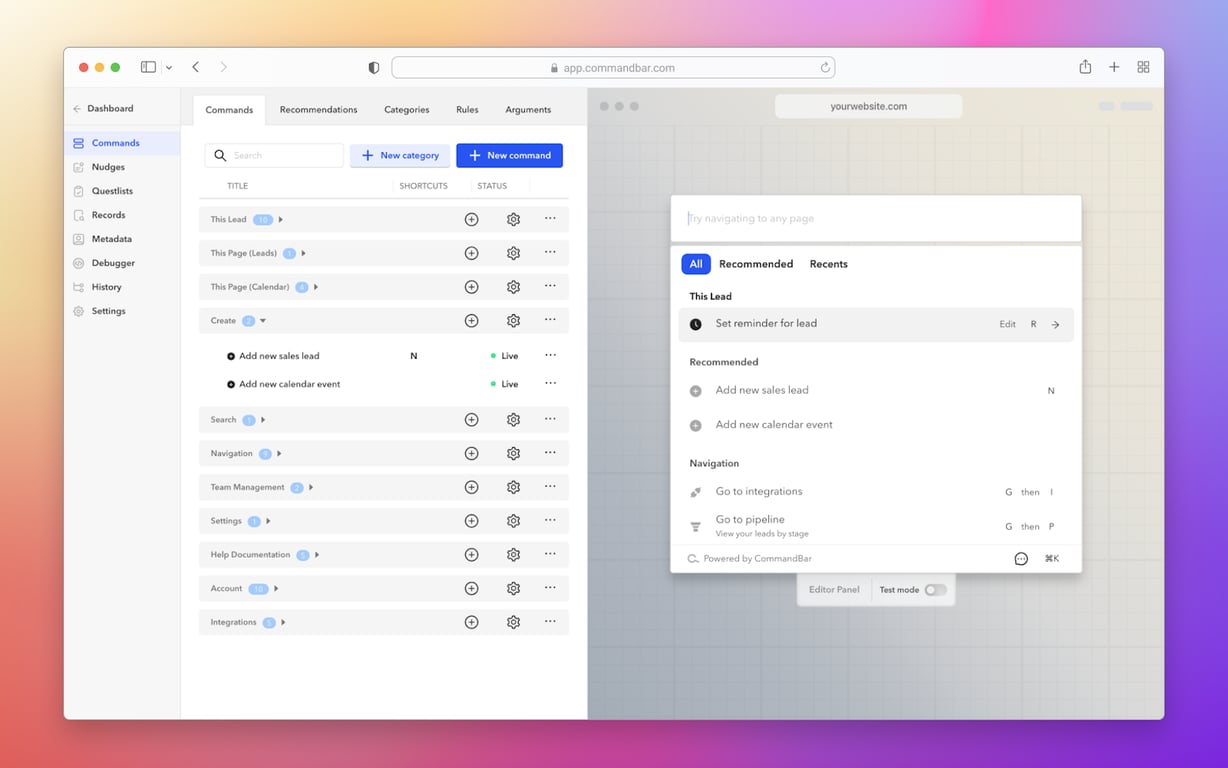The image size is (1228, 768).
Task: Collapse the Create category
Action: 263,321
